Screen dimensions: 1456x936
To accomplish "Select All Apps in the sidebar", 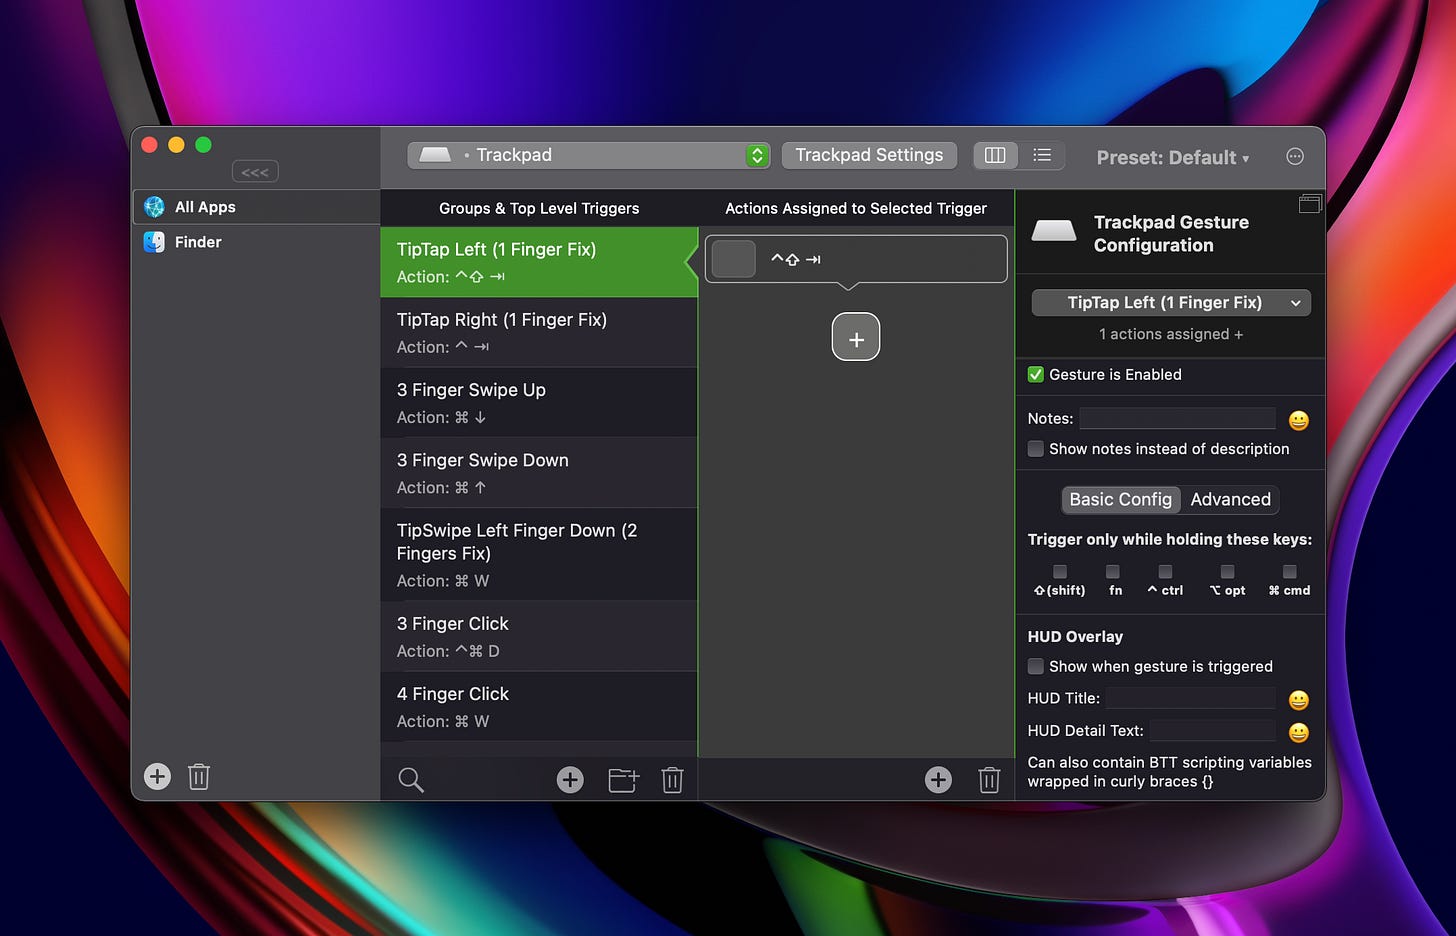I will point(256,207).
